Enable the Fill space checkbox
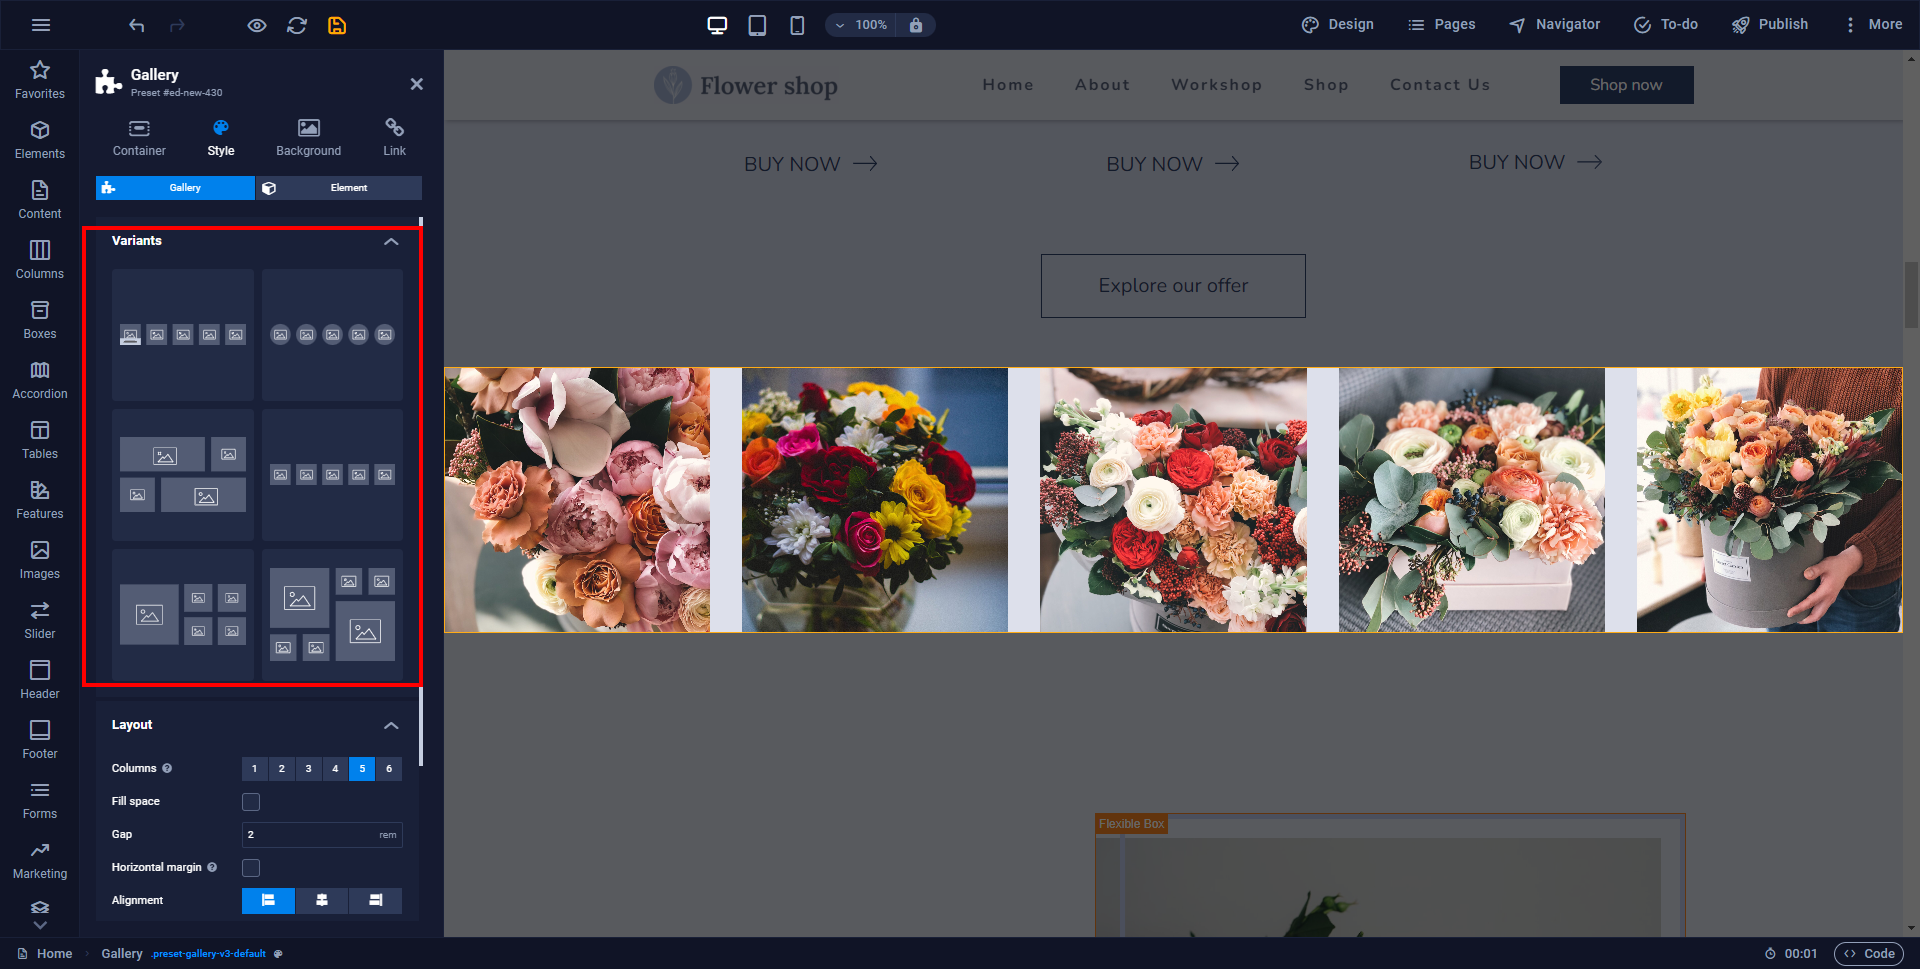This screenshot has height=969, width=1920. point(251,802)
